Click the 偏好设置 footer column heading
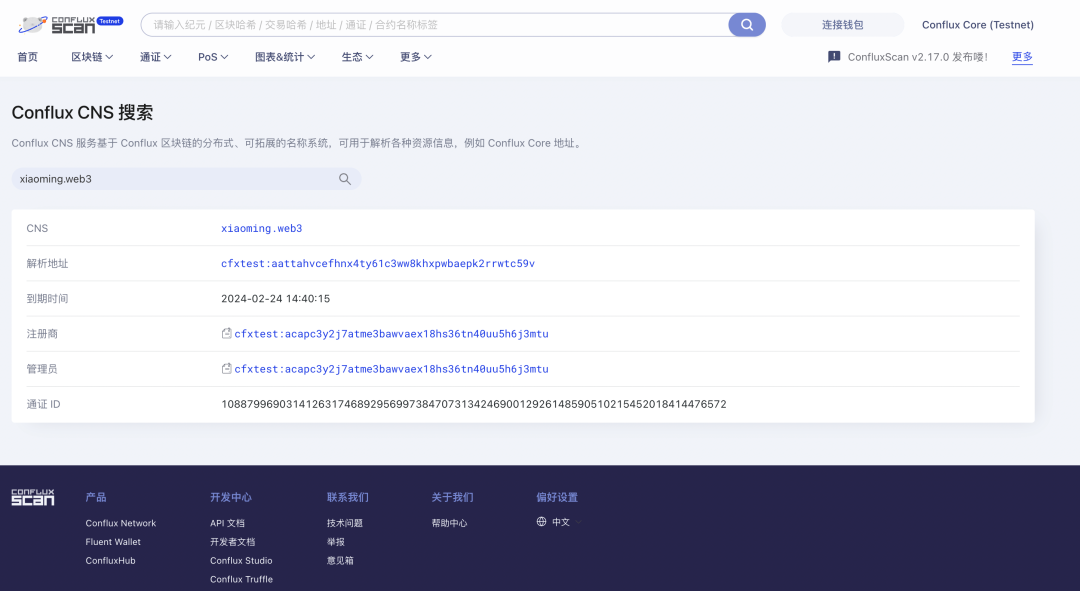This screenshot has height=591, width=1080. point(557,497)
